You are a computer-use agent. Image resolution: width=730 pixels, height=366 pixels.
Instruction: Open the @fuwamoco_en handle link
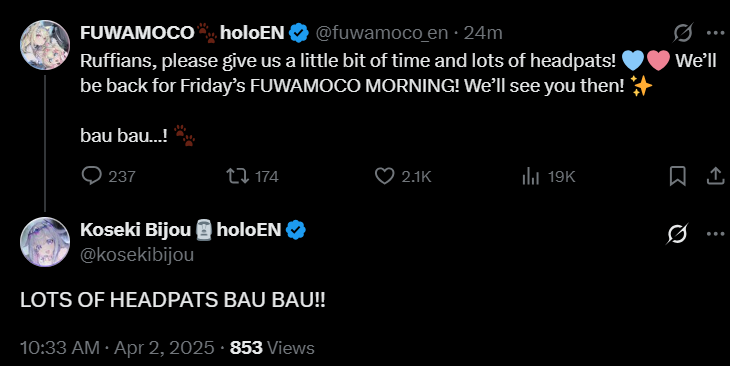(382, 33)
